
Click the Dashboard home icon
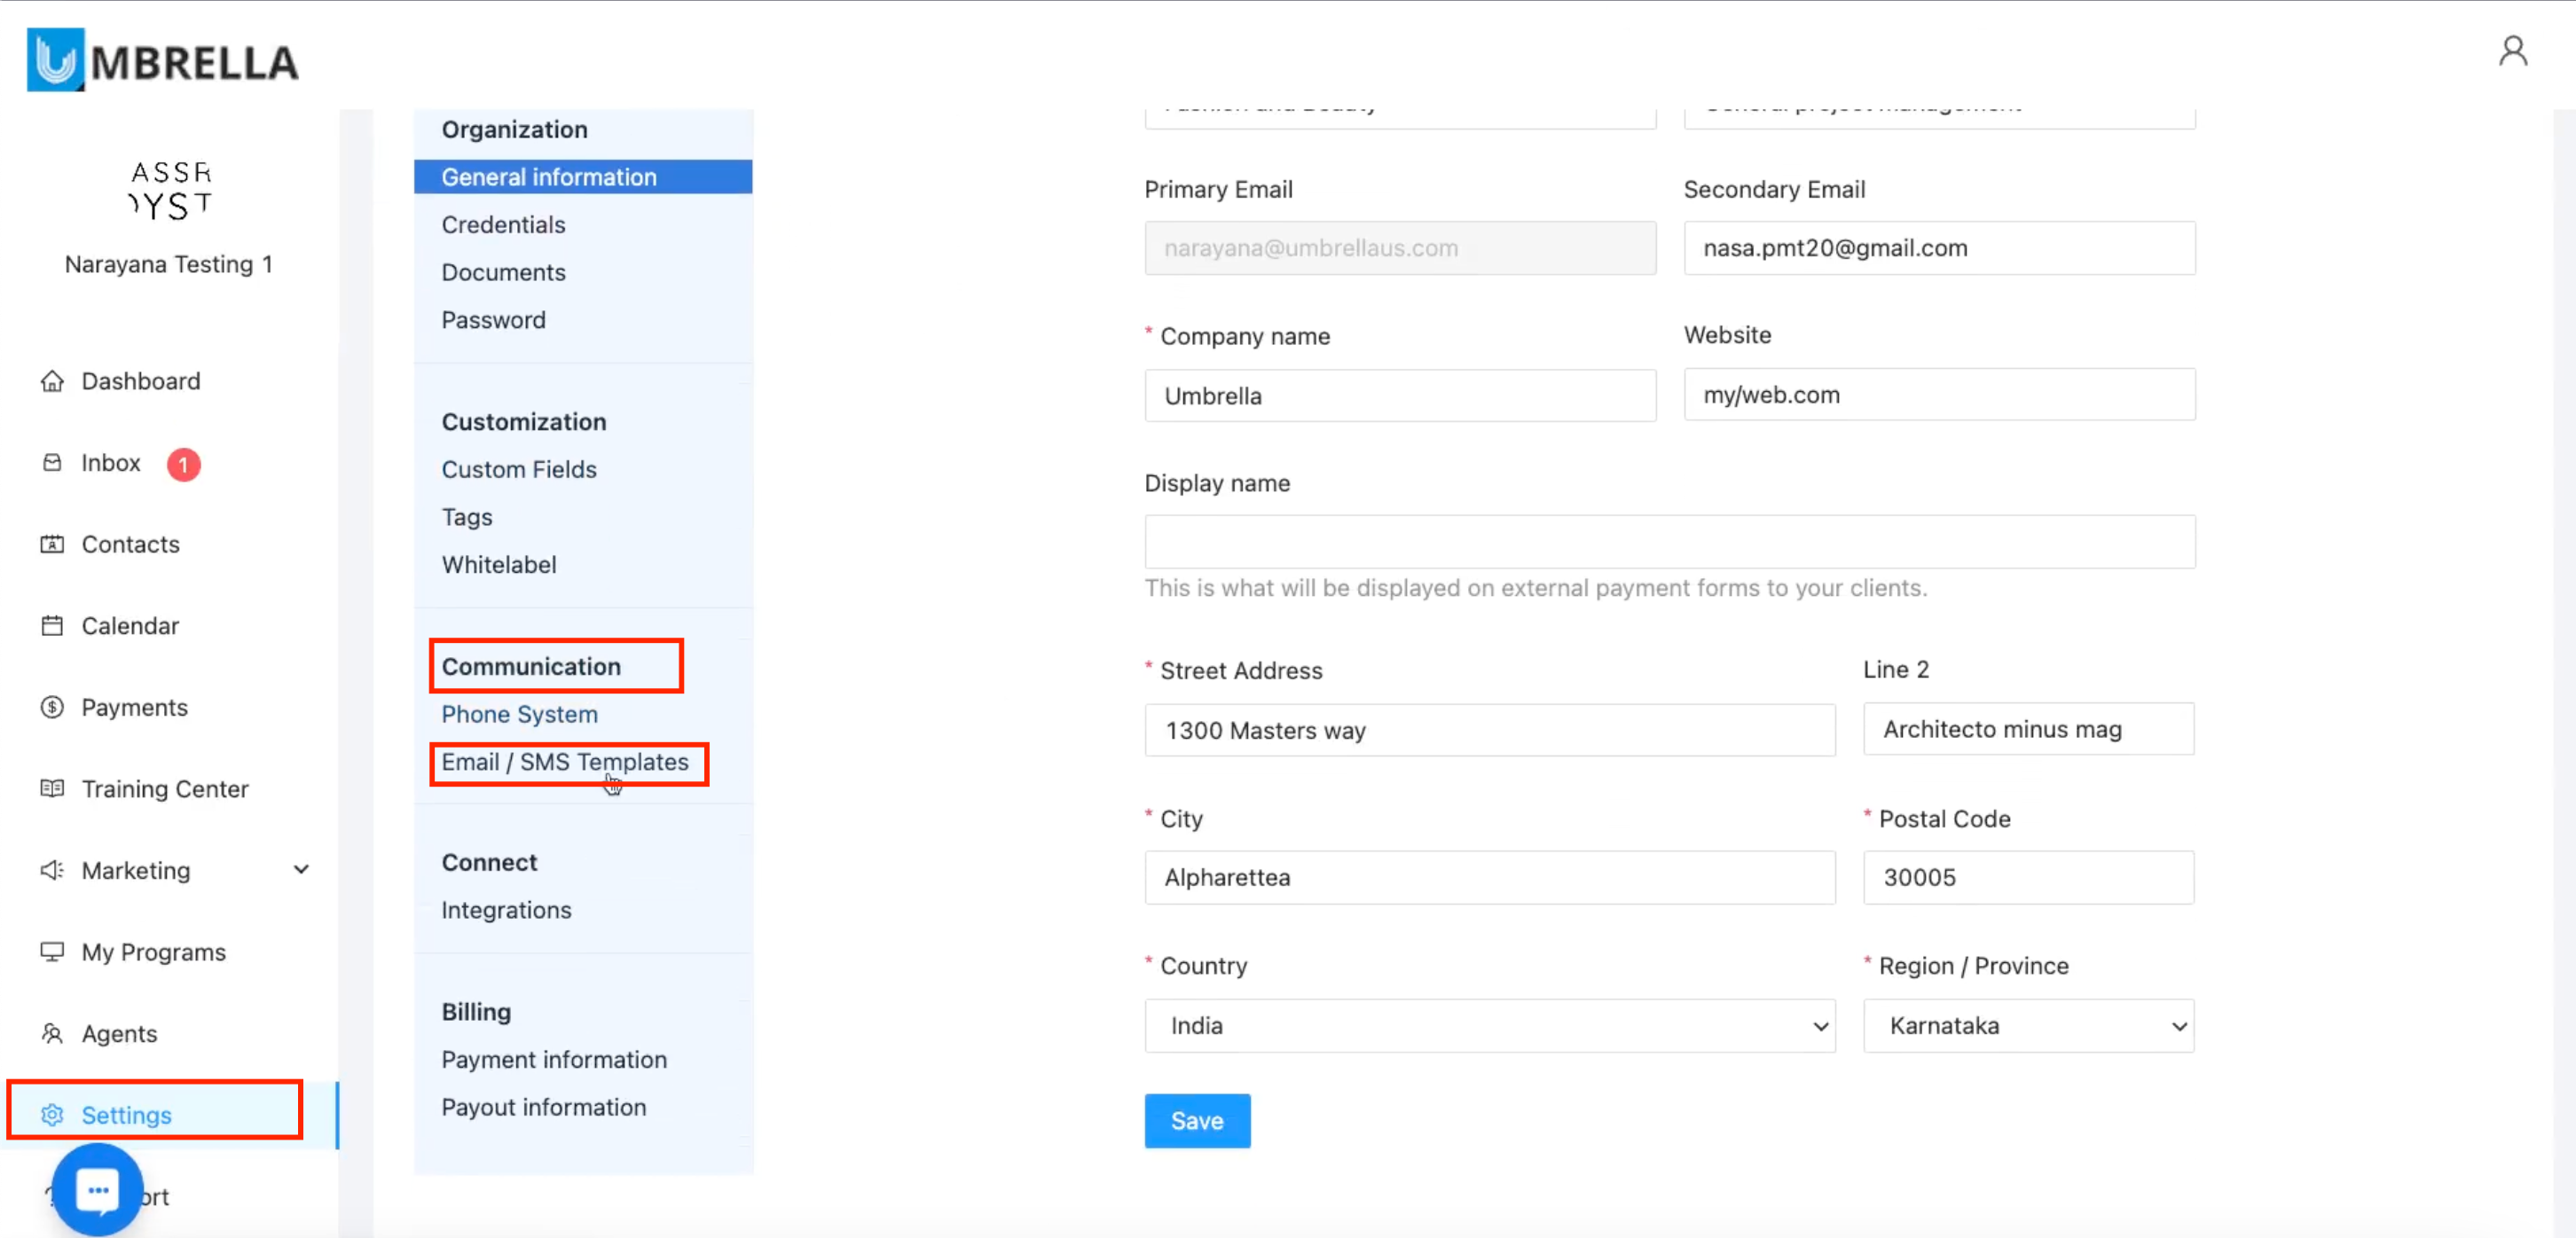point(52,381)
